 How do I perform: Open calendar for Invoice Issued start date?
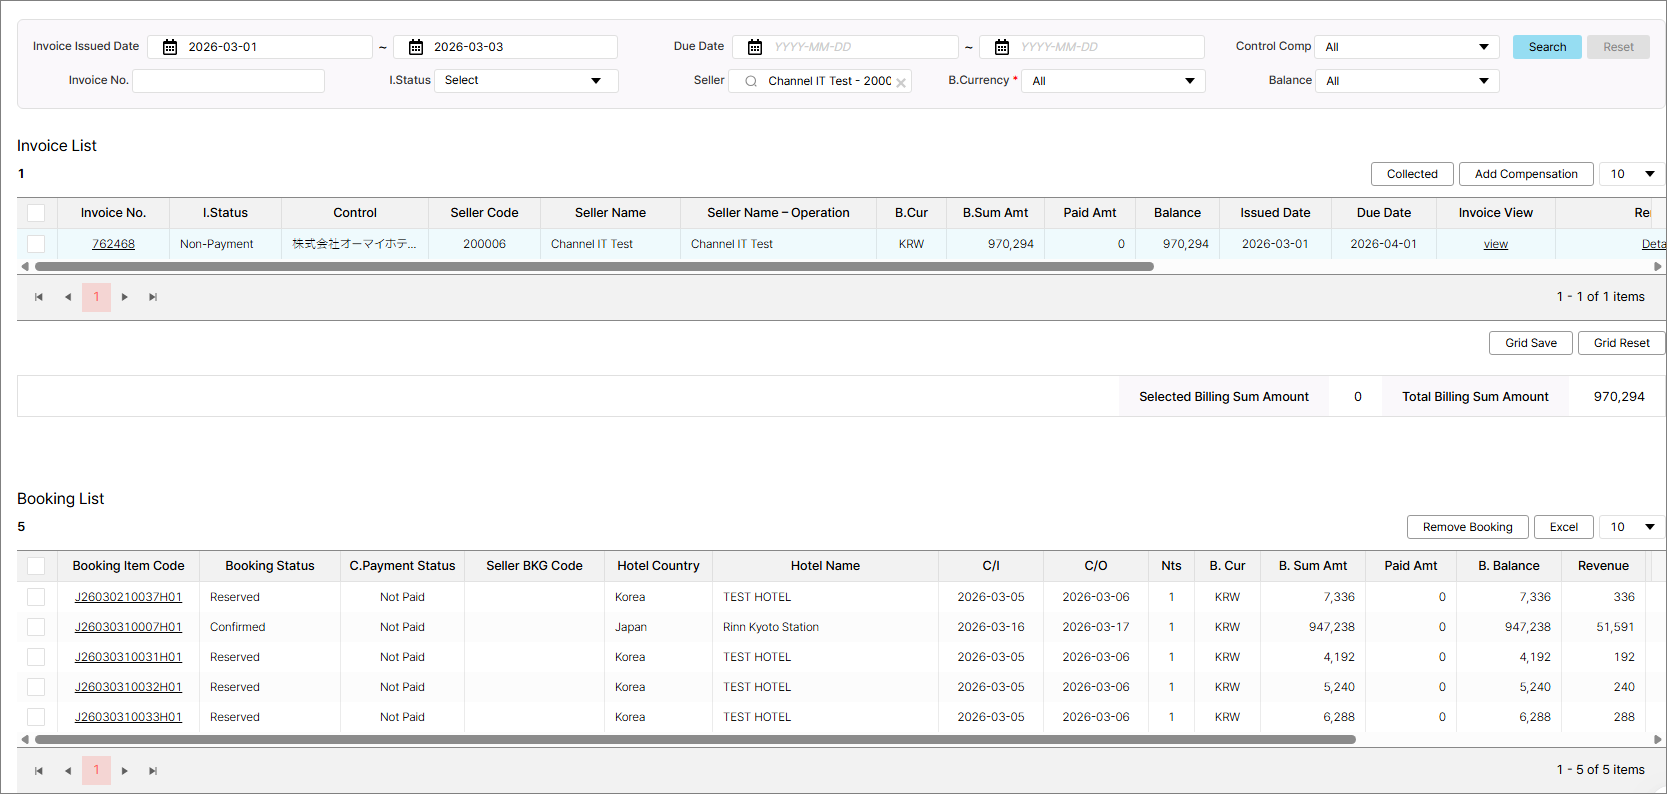click(170, 47)
